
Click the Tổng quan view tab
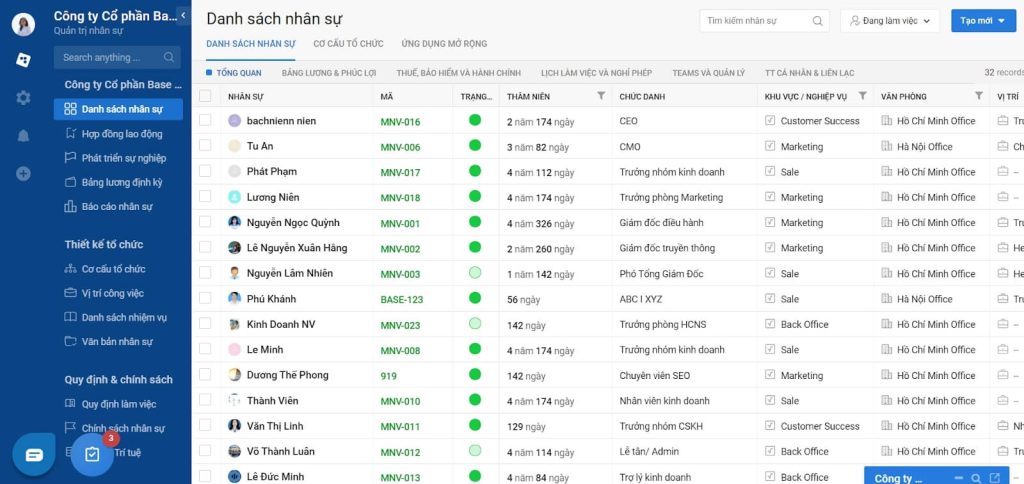234,73
